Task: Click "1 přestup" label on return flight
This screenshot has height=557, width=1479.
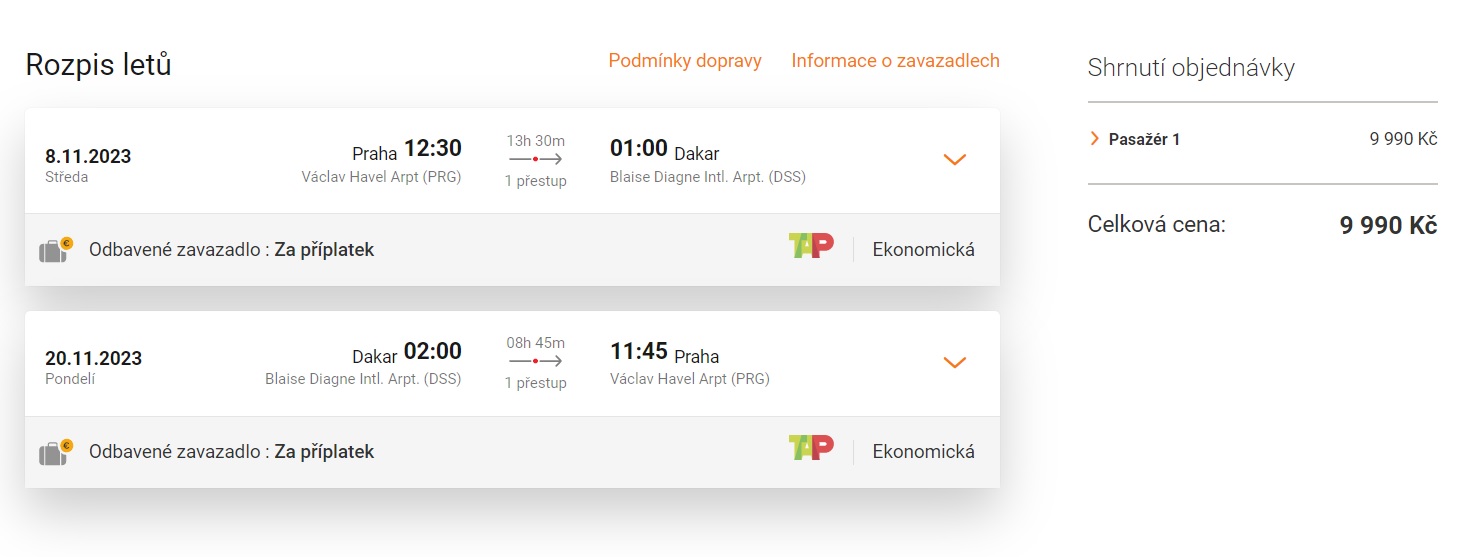Action: [x=535, y=383]
